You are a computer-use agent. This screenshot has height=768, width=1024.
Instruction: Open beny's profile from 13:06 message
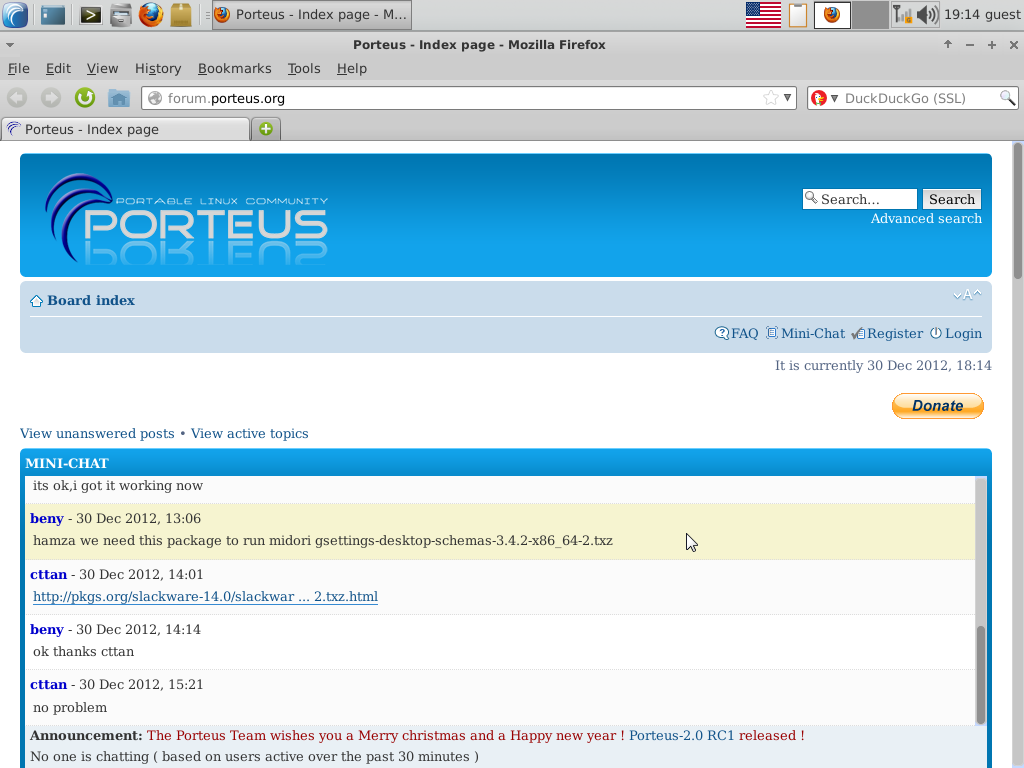46,519
